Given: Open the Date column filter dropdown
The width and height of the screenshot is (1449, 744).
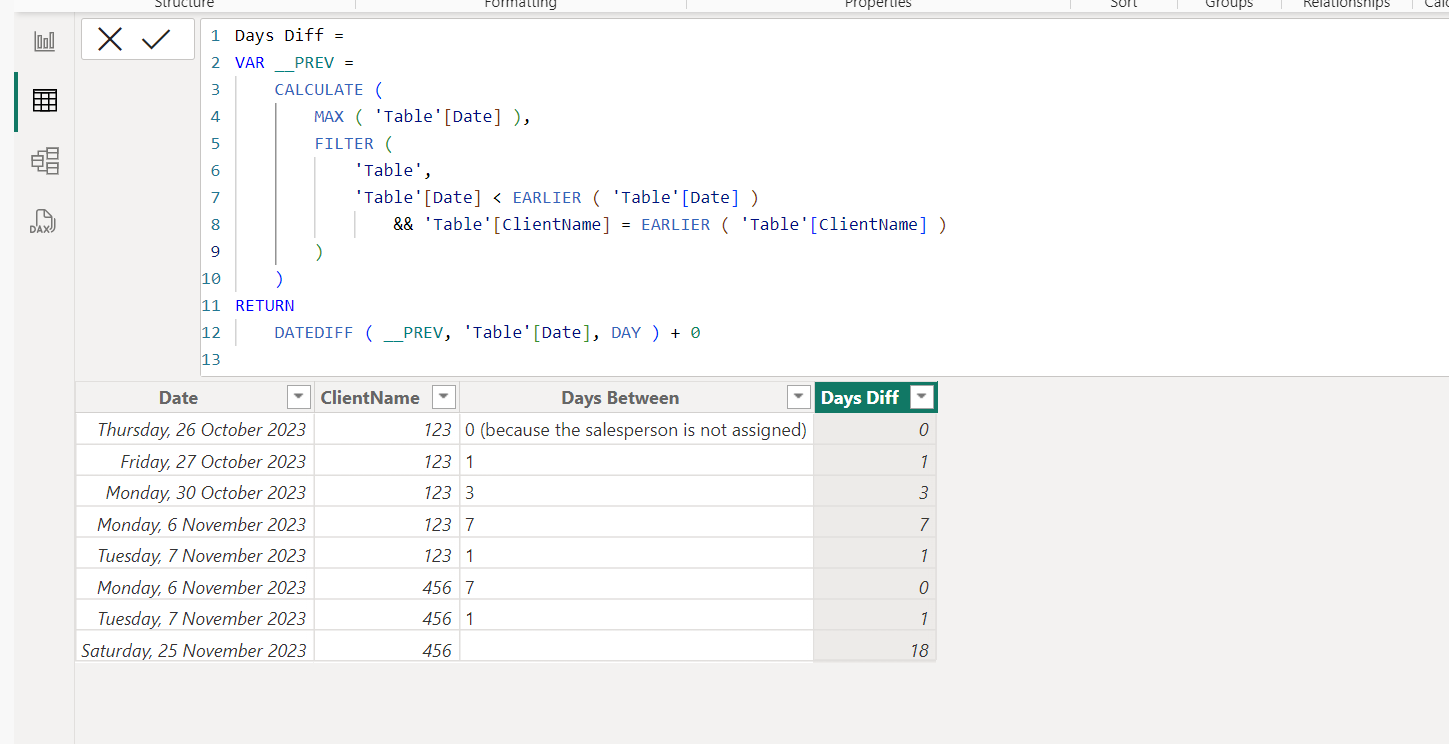Looking at the screenshot, I should tap(298, 397).
